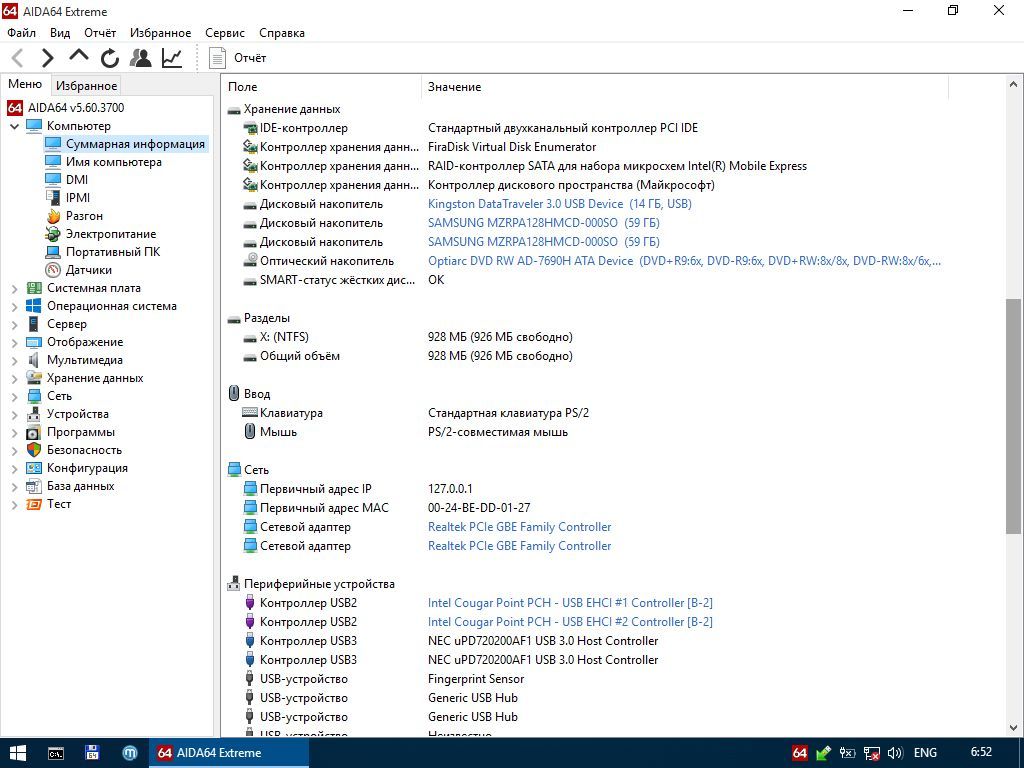Select the Портативный ПК laptop icon
Screen dimensions: 1024x768
pos(53,252)
